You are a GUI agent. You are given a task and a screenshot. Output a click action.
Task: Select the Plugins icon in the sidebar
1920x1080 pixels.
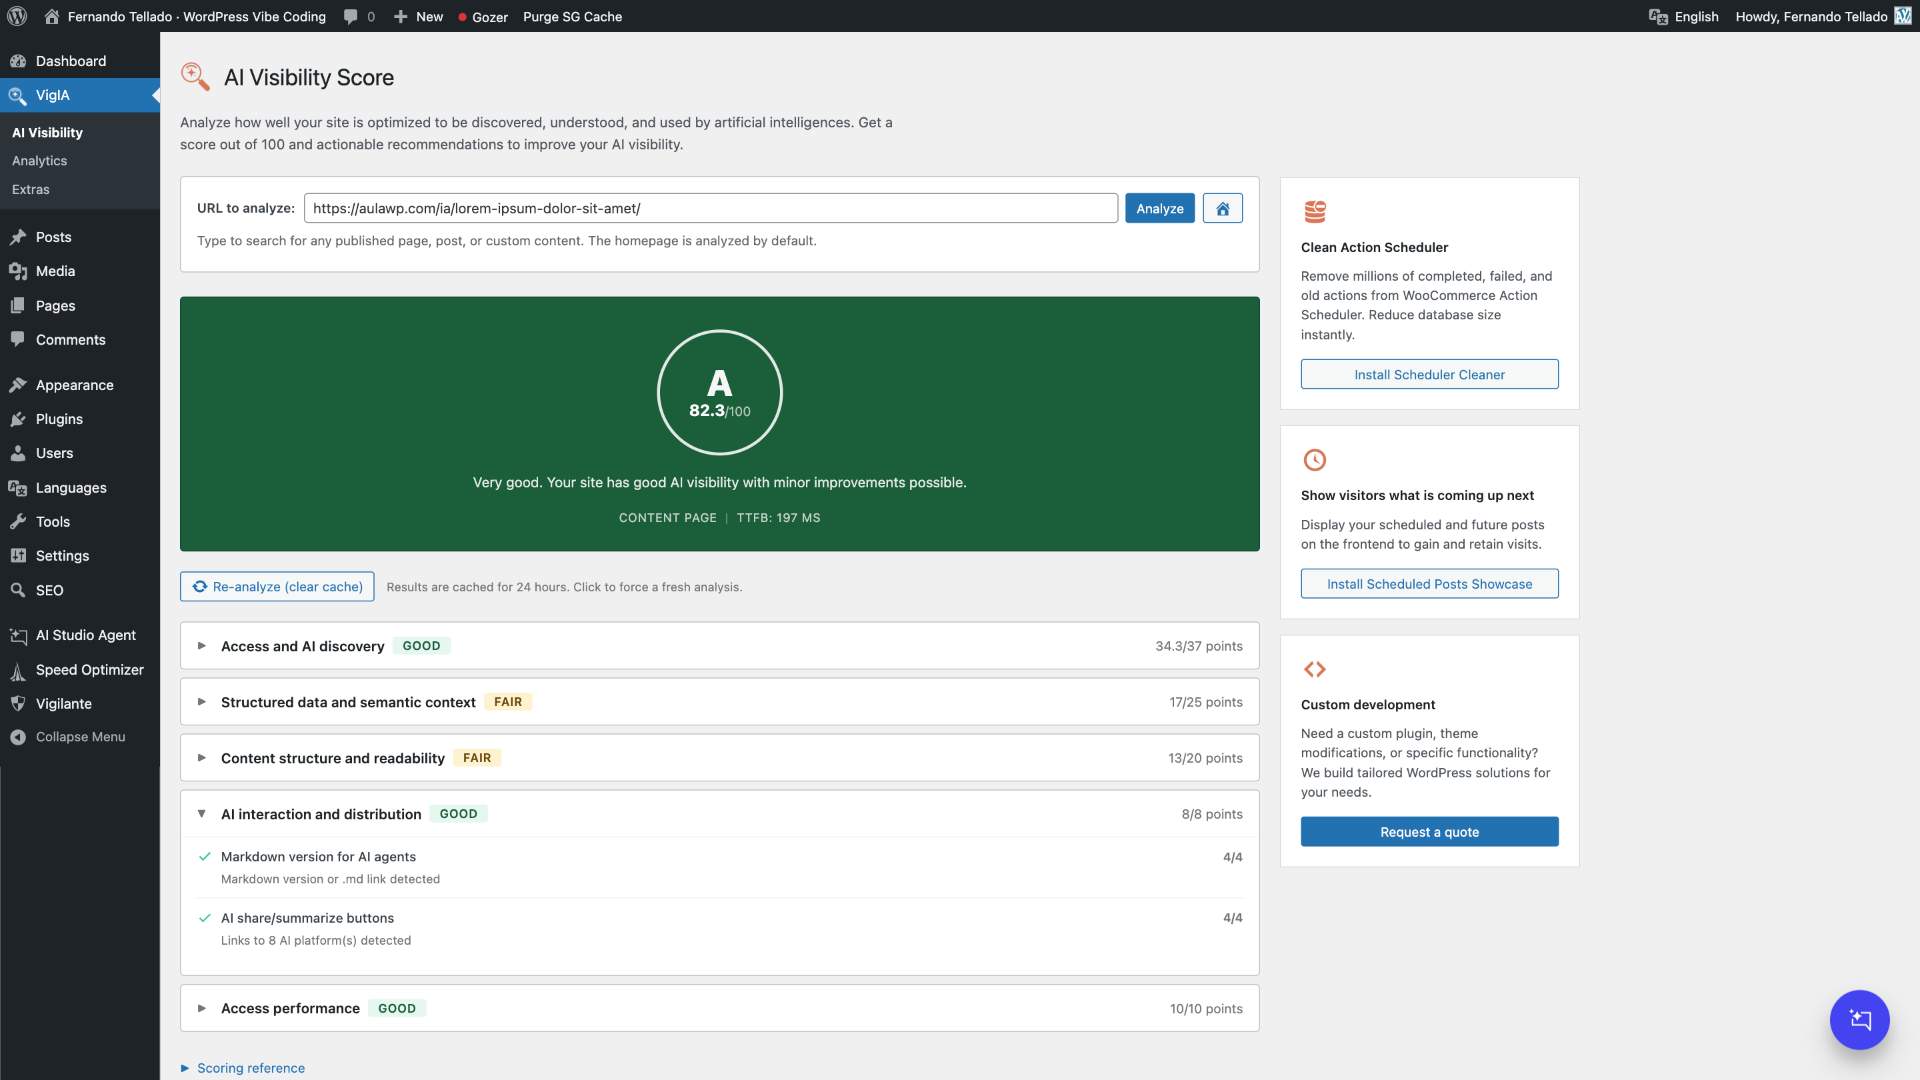click(x=17, y=419)
